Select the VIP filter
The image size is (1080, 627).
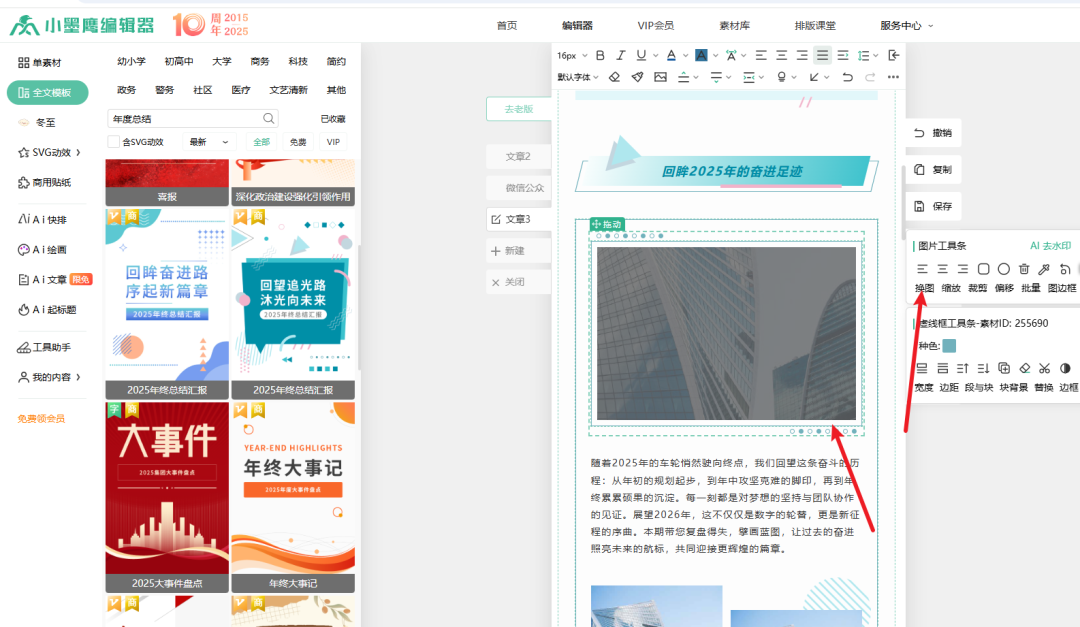point(333,142)
